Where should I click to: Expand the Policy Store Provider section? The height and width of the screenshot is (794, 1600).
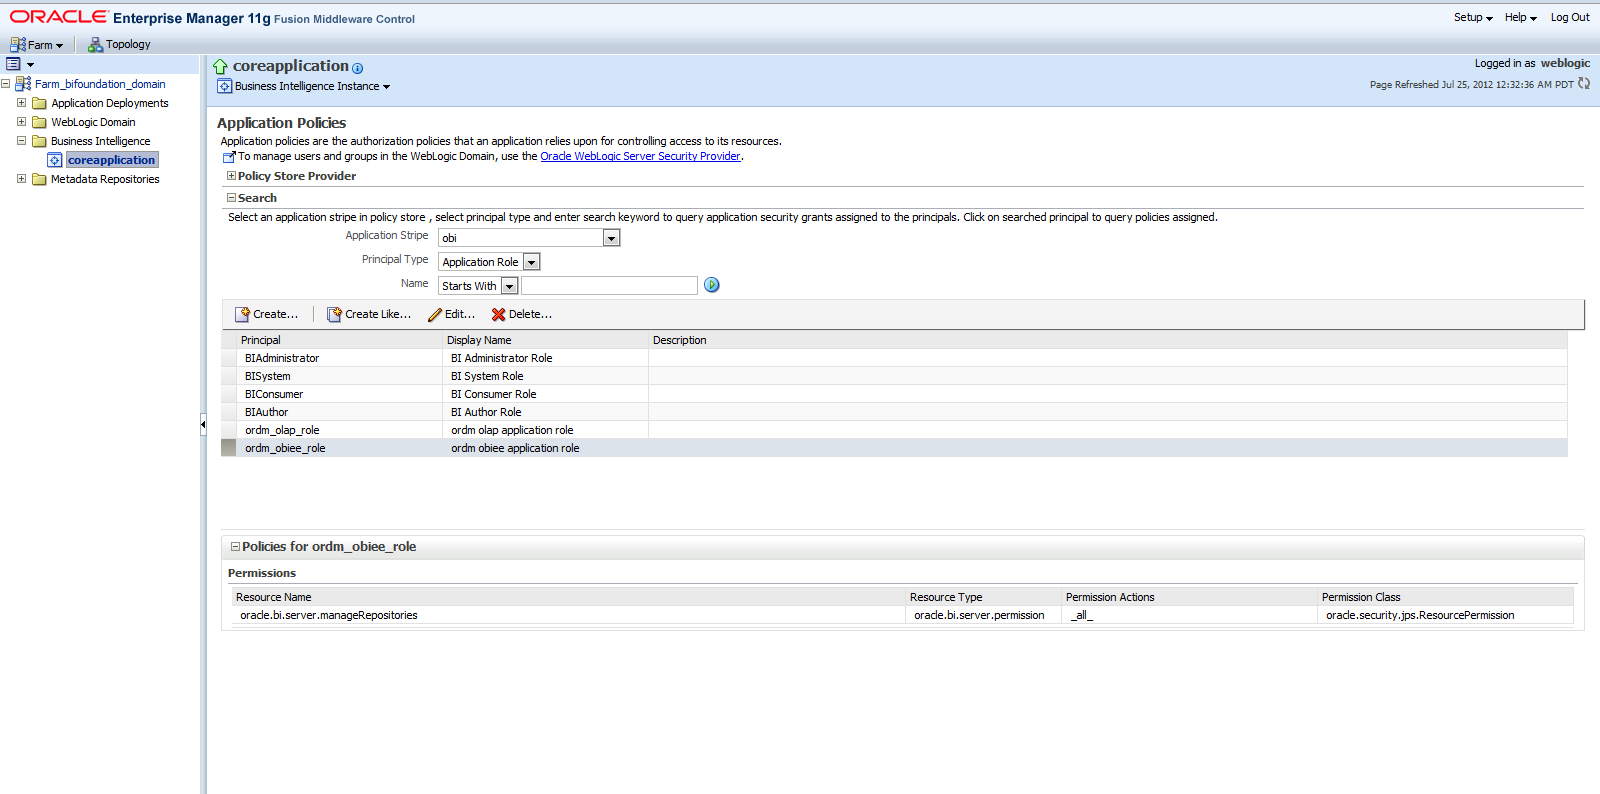pos(231,176)
